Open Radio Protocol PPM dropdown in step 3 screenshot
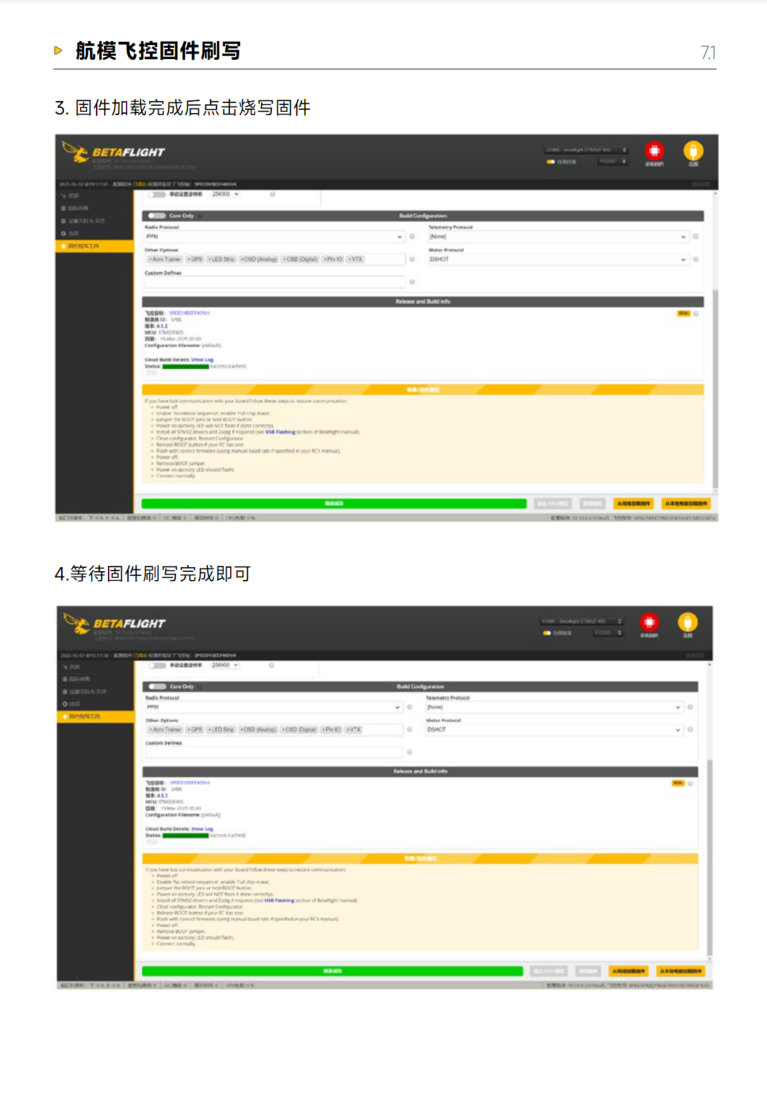The image size is (767, 1095). coord(275,237)
